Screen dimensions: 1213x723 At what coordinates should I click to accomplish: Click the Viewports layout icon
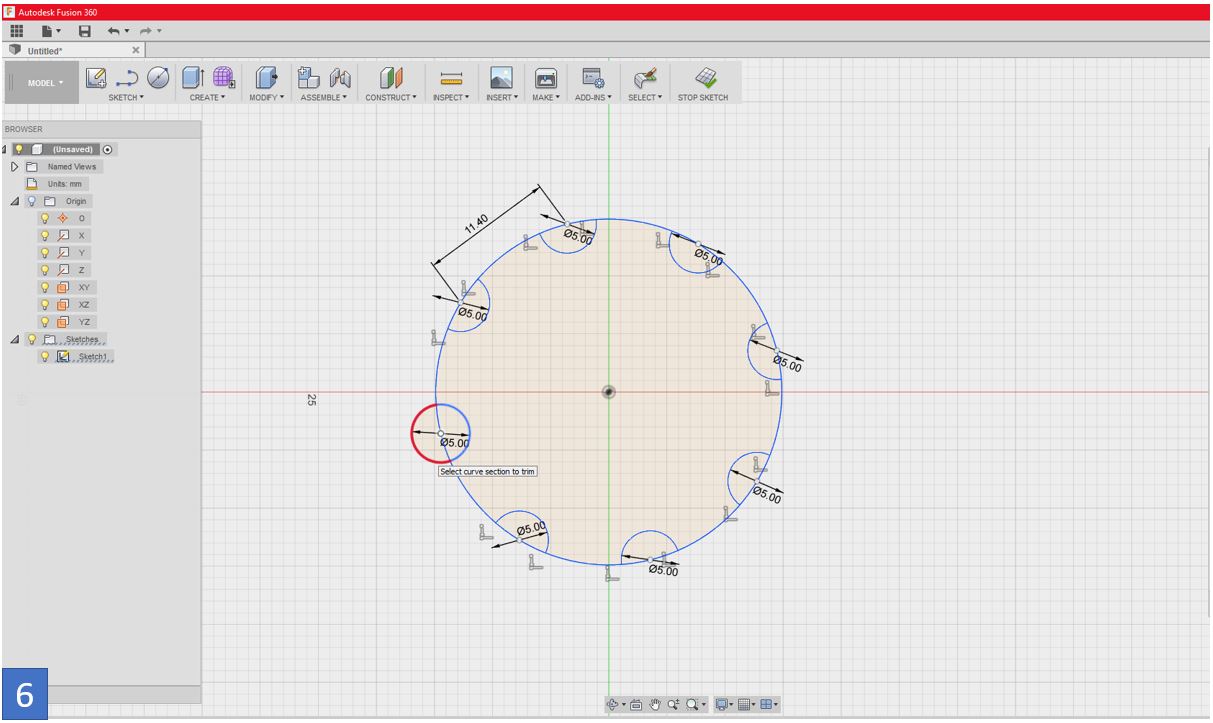[x=767, y=705]
